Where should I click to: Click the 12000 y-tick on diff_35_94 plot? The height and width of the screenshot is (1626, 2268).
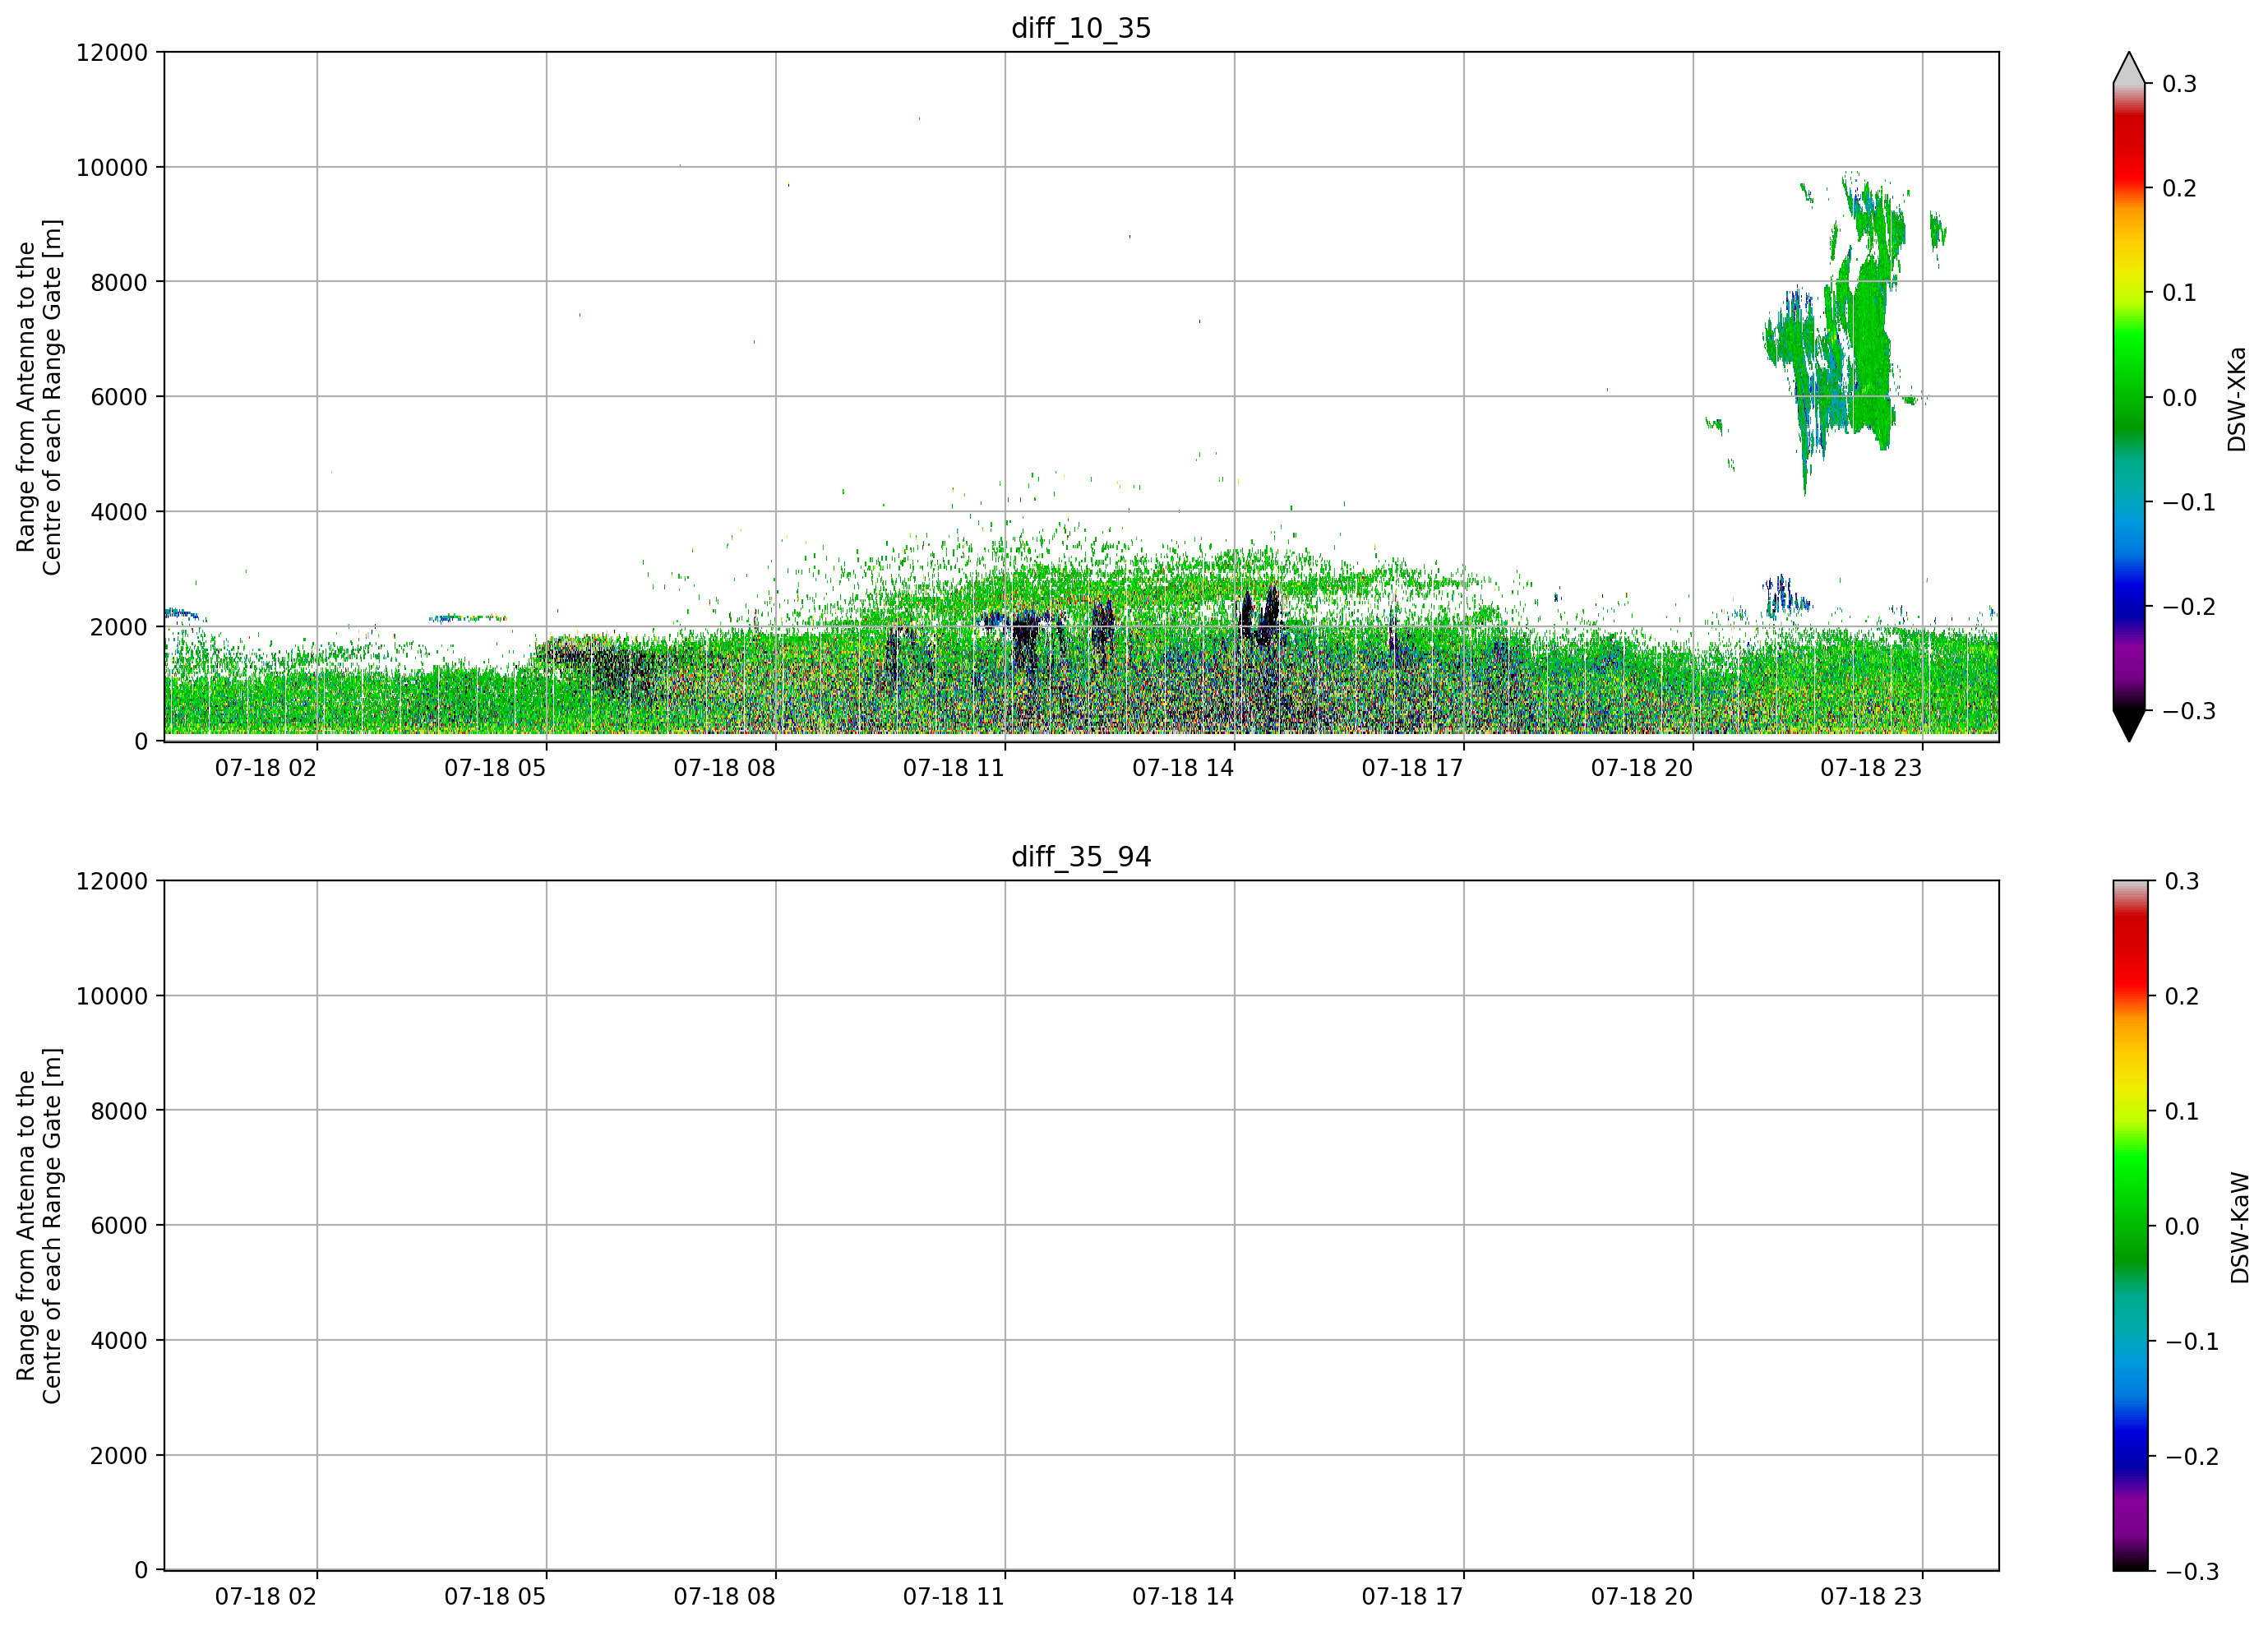(x=112, y=881)
